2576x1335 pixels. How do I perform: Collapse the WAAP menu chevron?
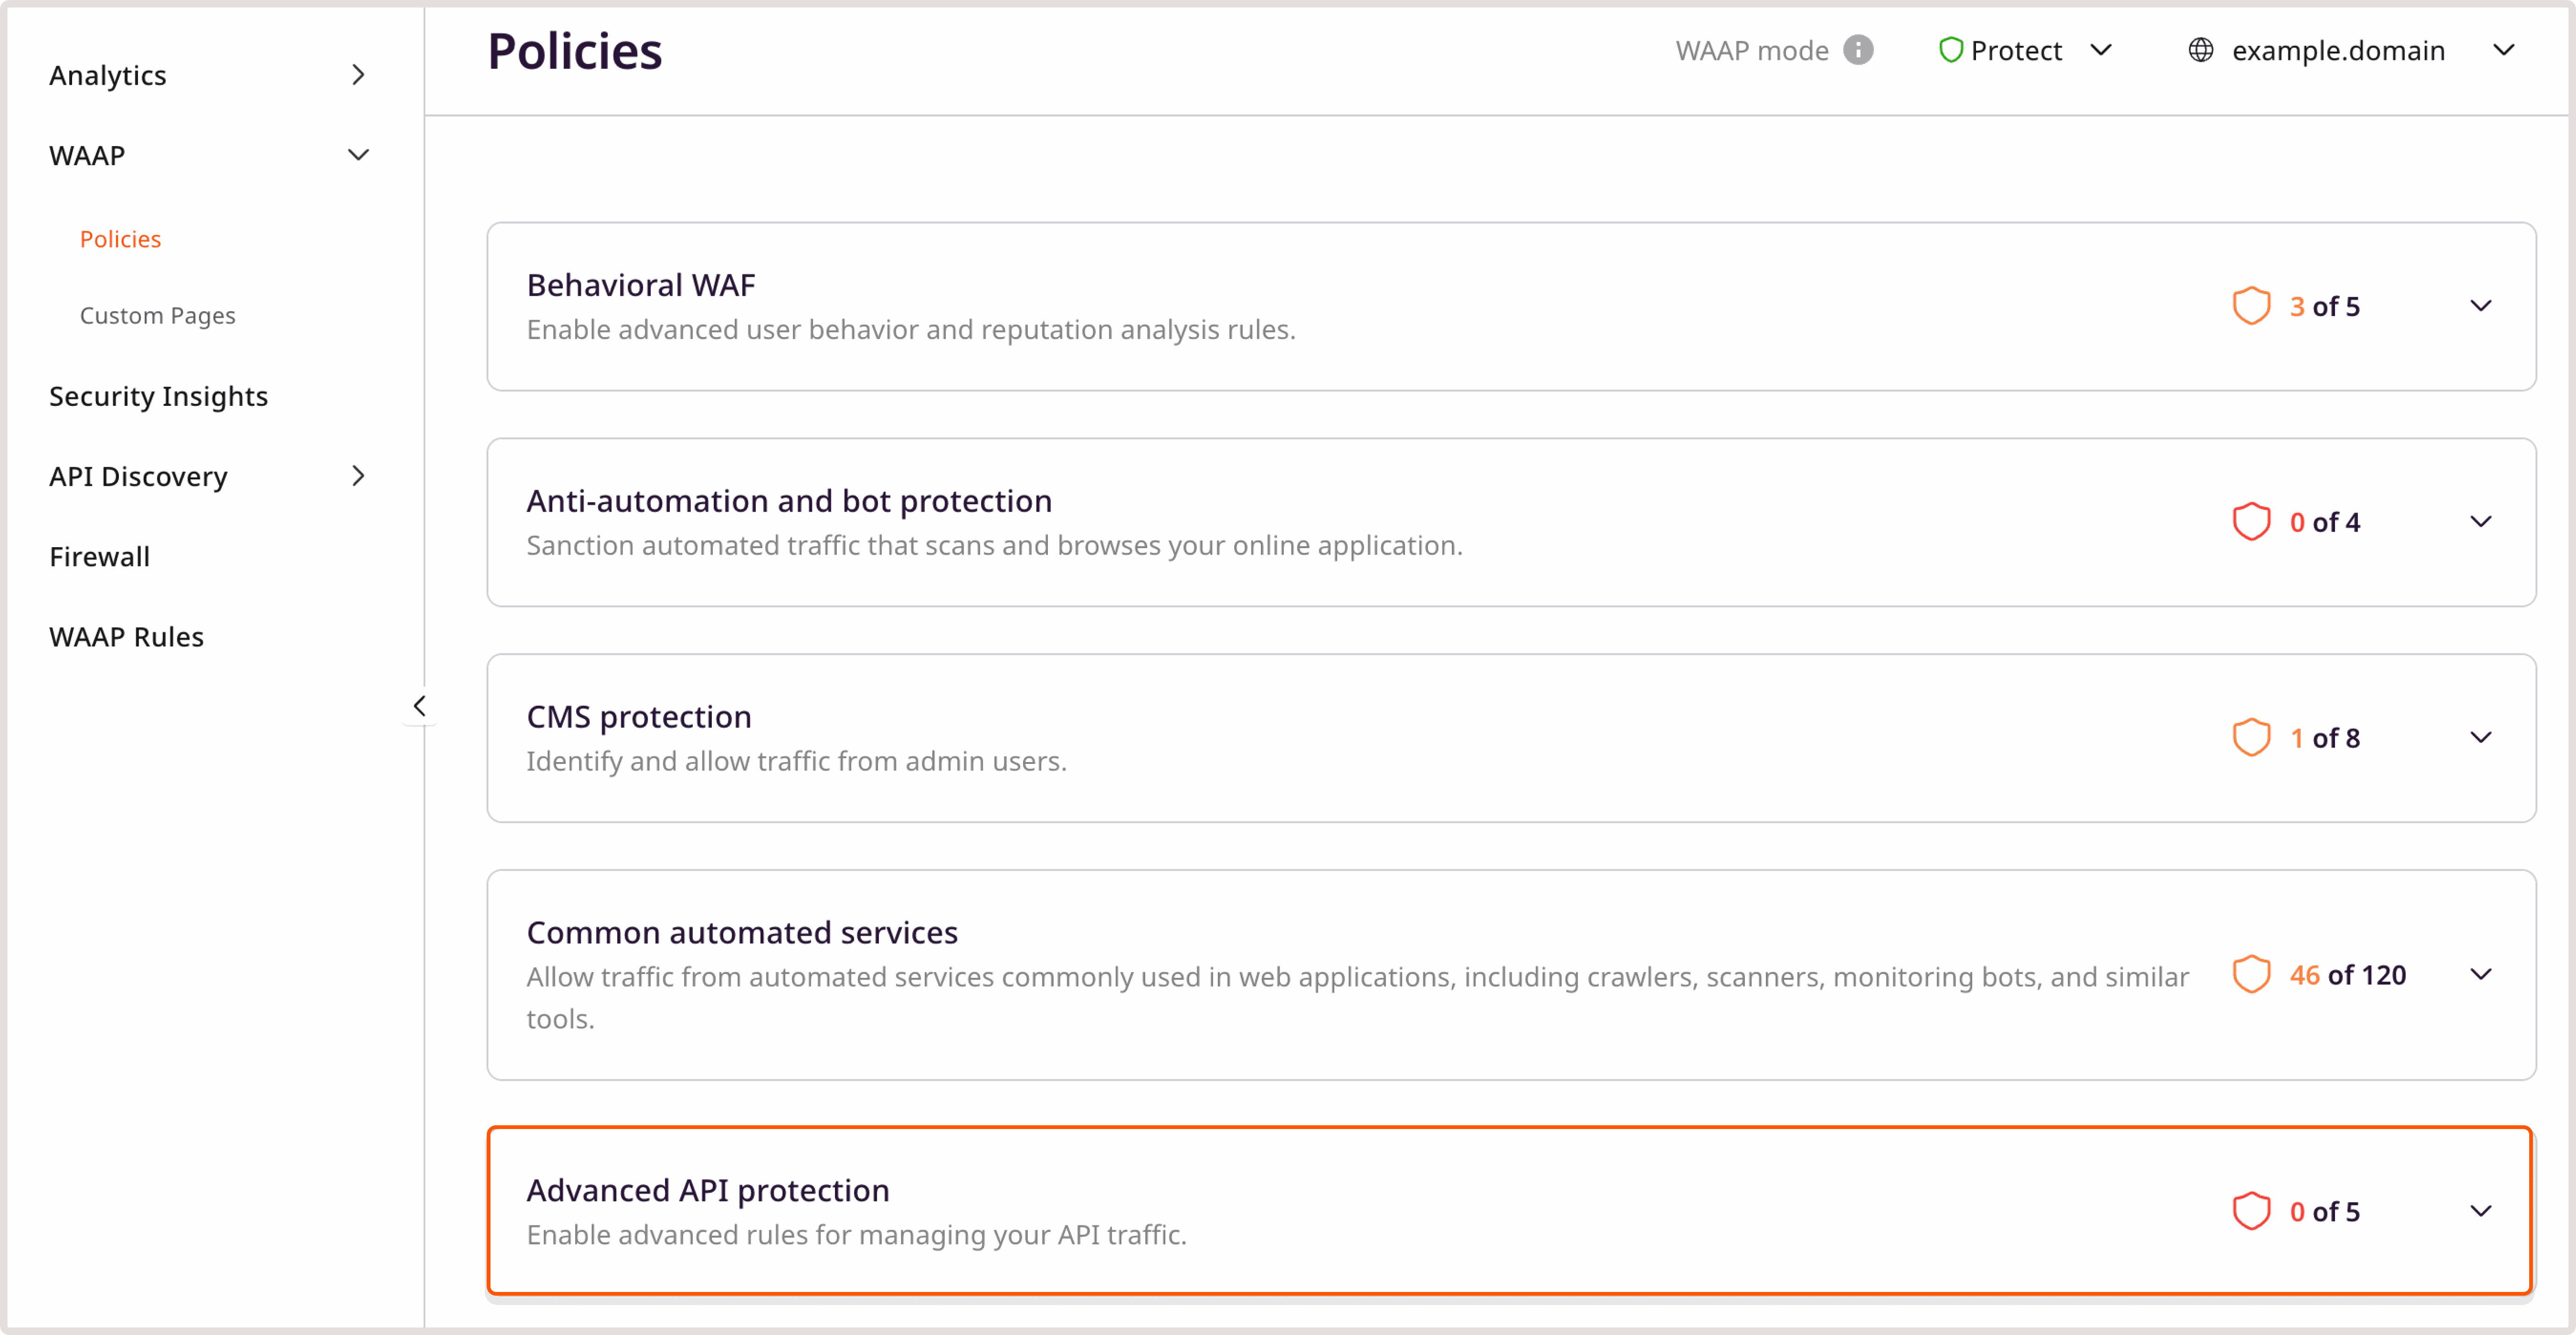(x=358, y=155)
